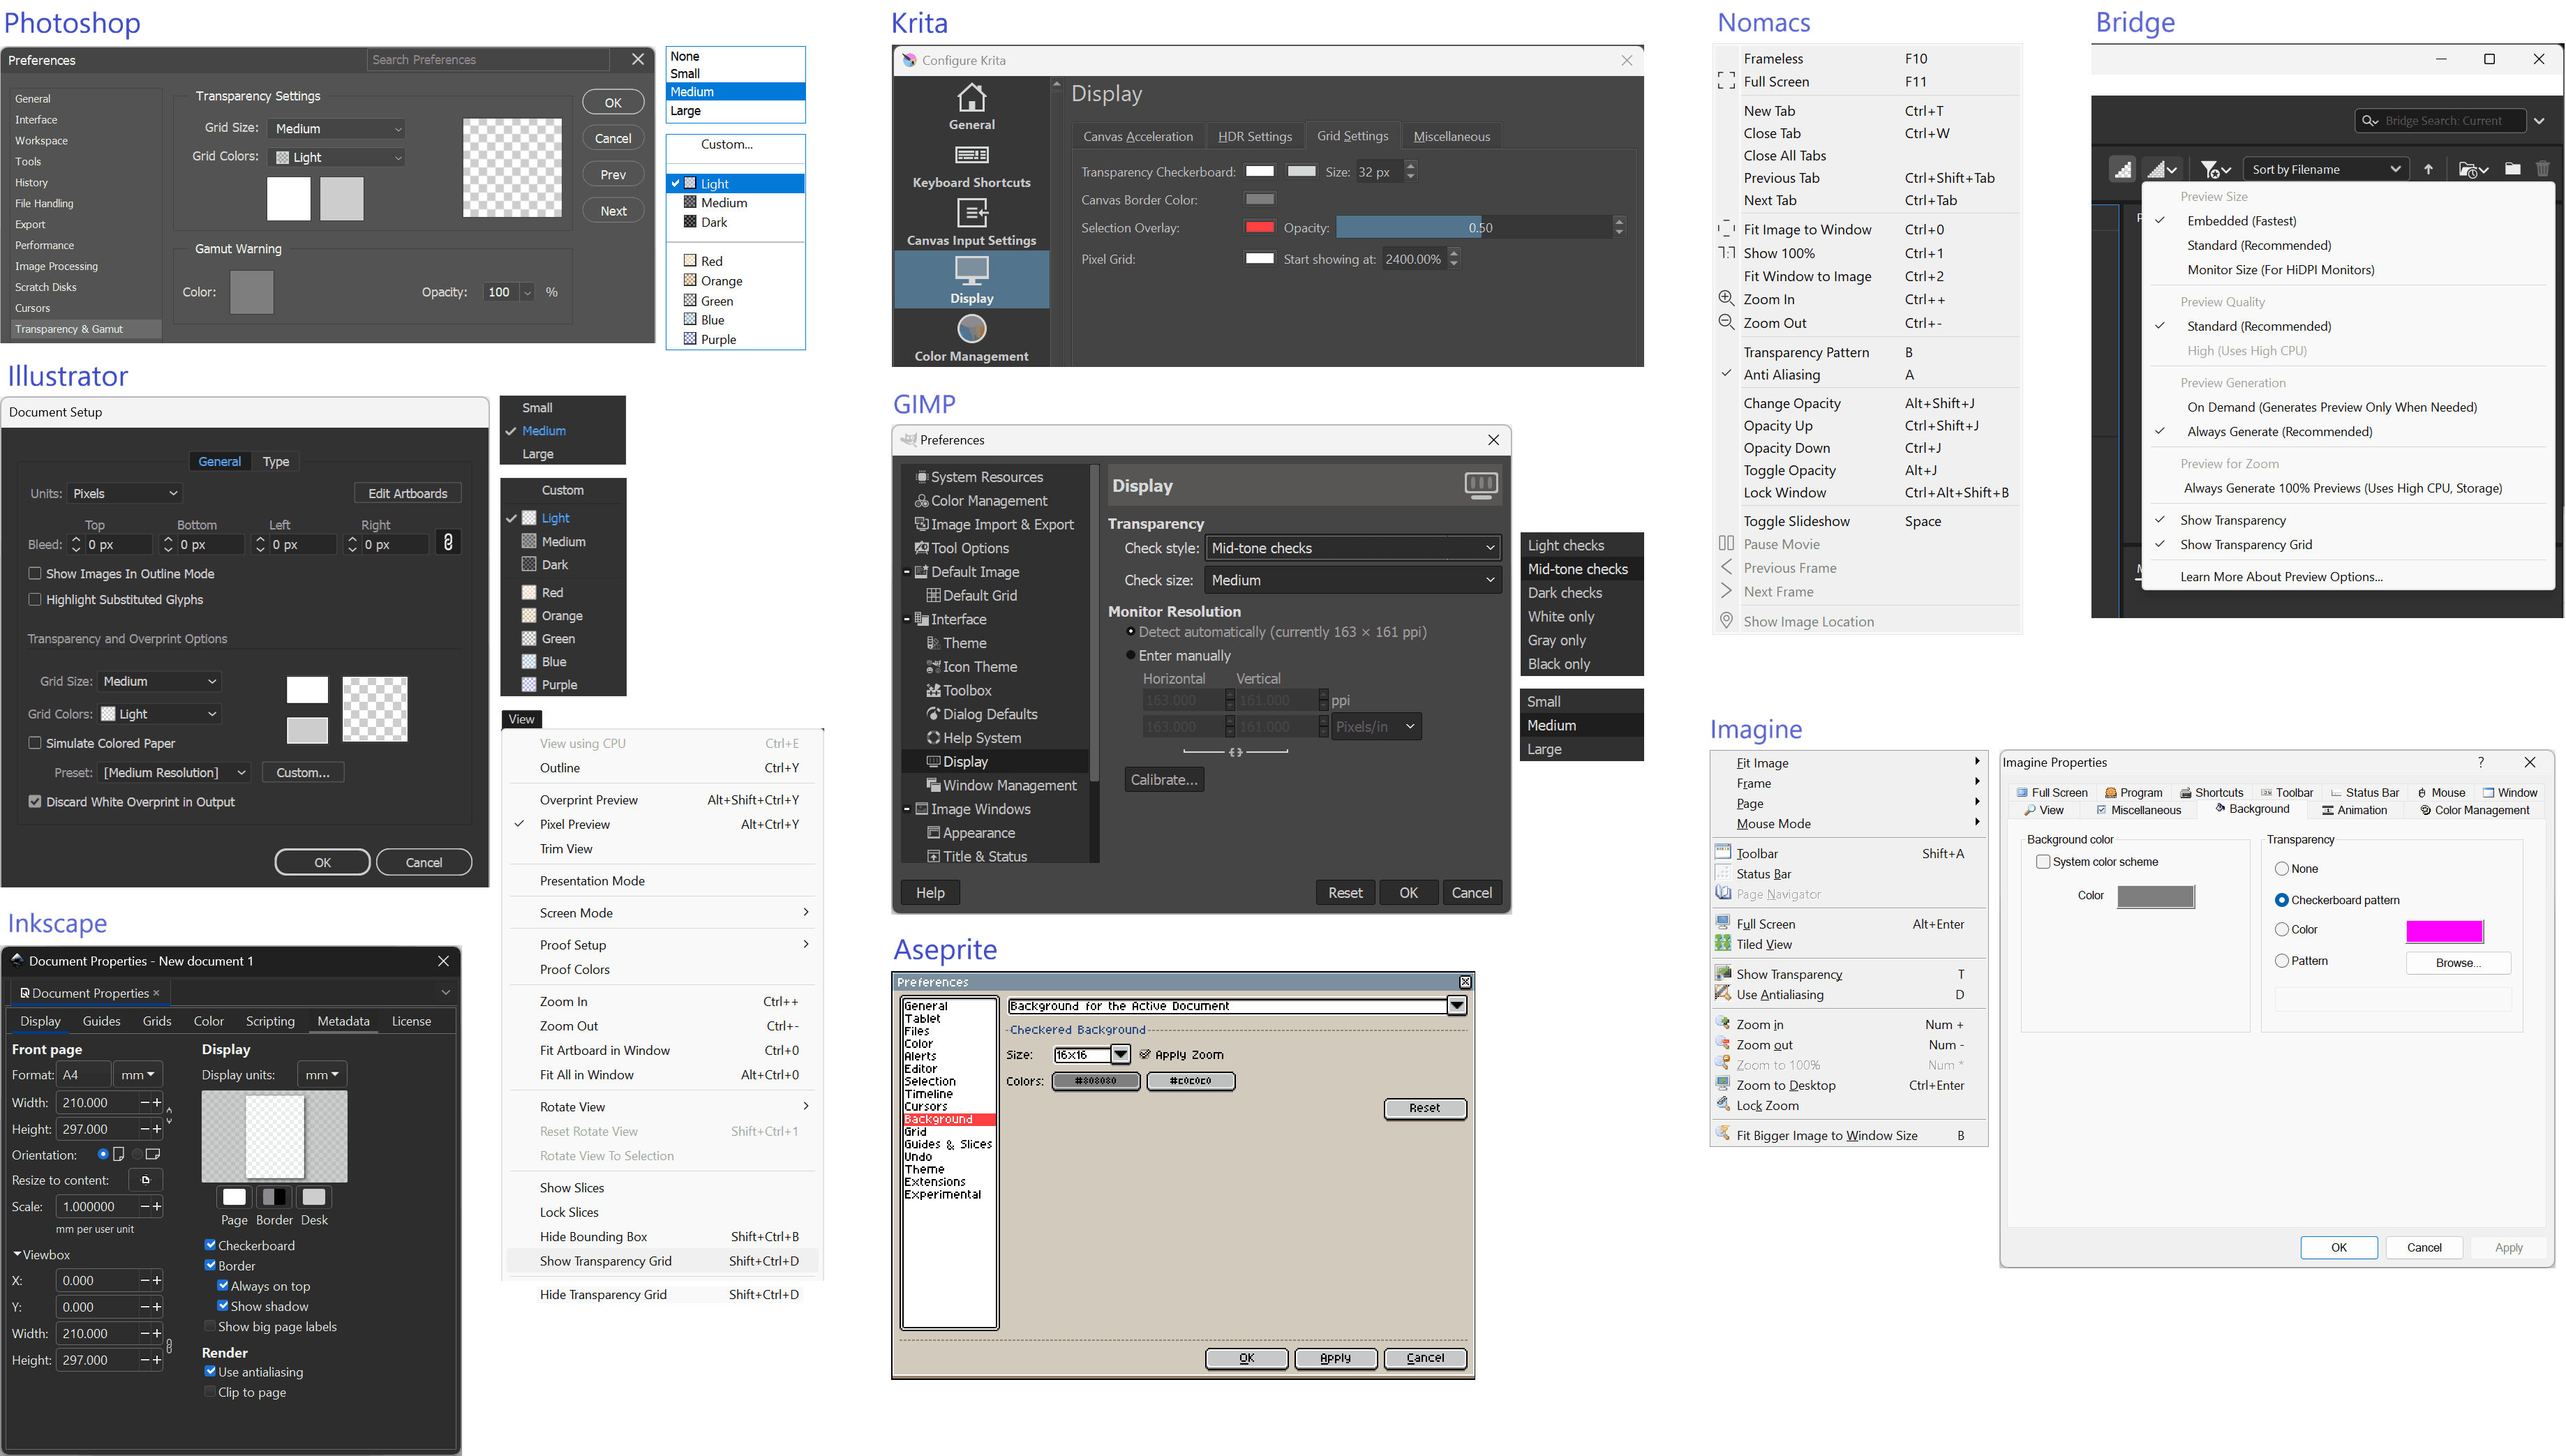This screenshot has width=2566, height=1456.
Task: Click the Calibrate button in GIMP
Action: pyautogui.click(x=1164, y=780)
